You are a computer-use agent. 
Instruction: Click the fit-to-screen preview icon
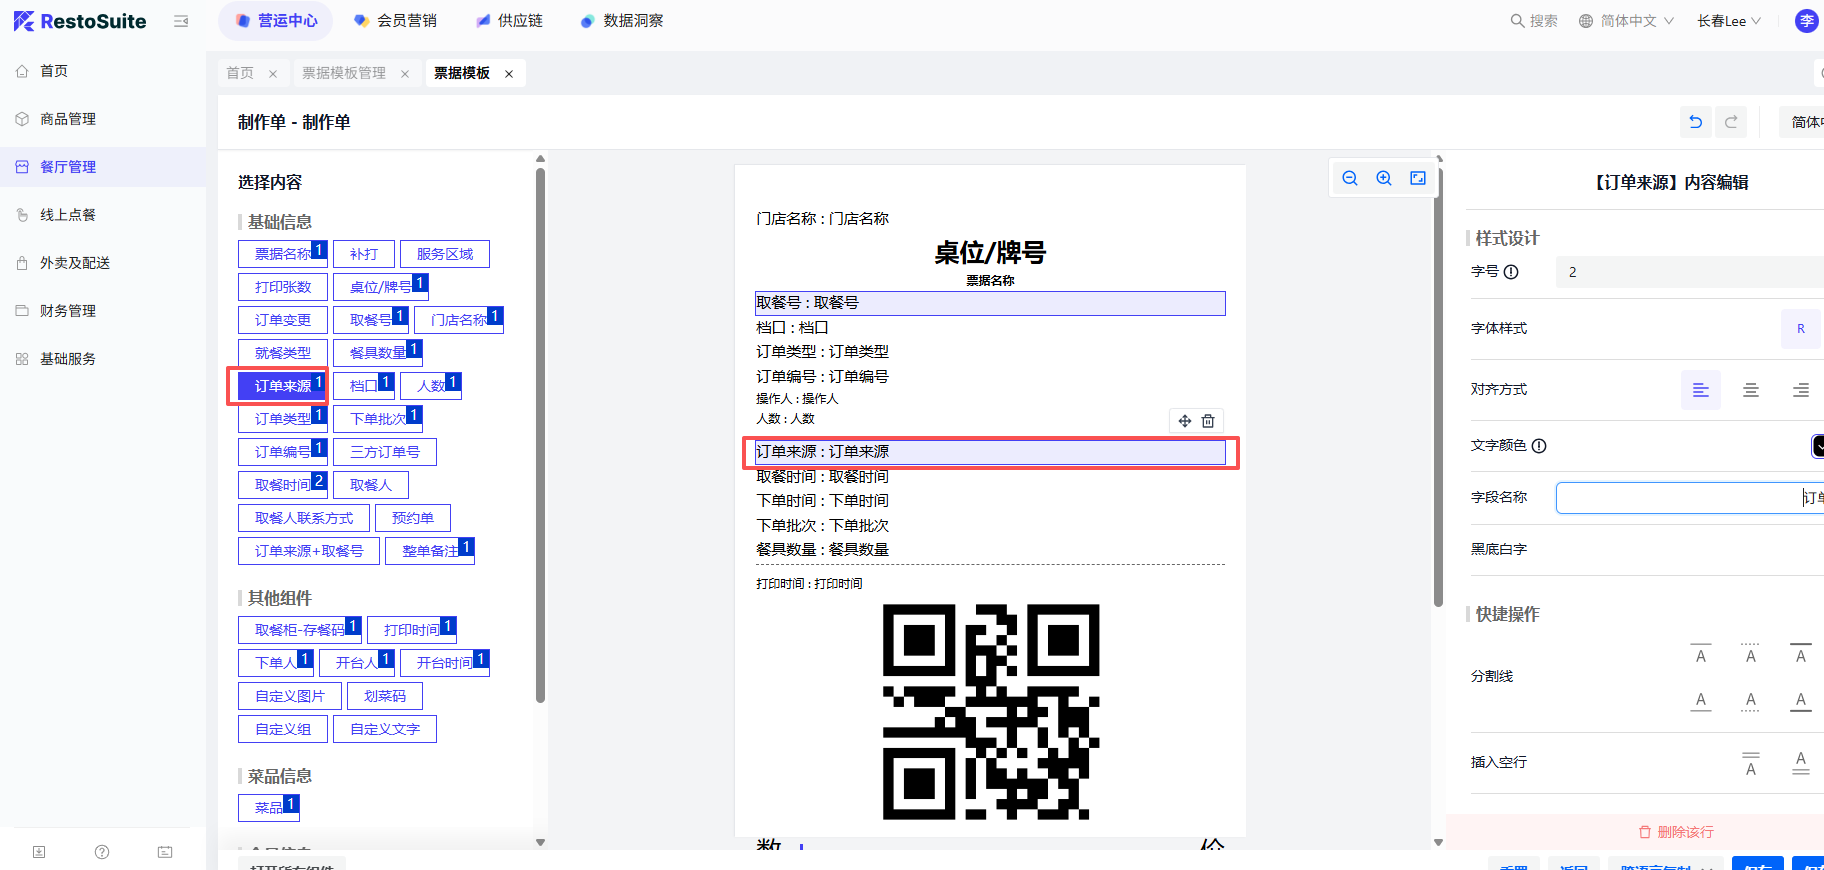1418,178
